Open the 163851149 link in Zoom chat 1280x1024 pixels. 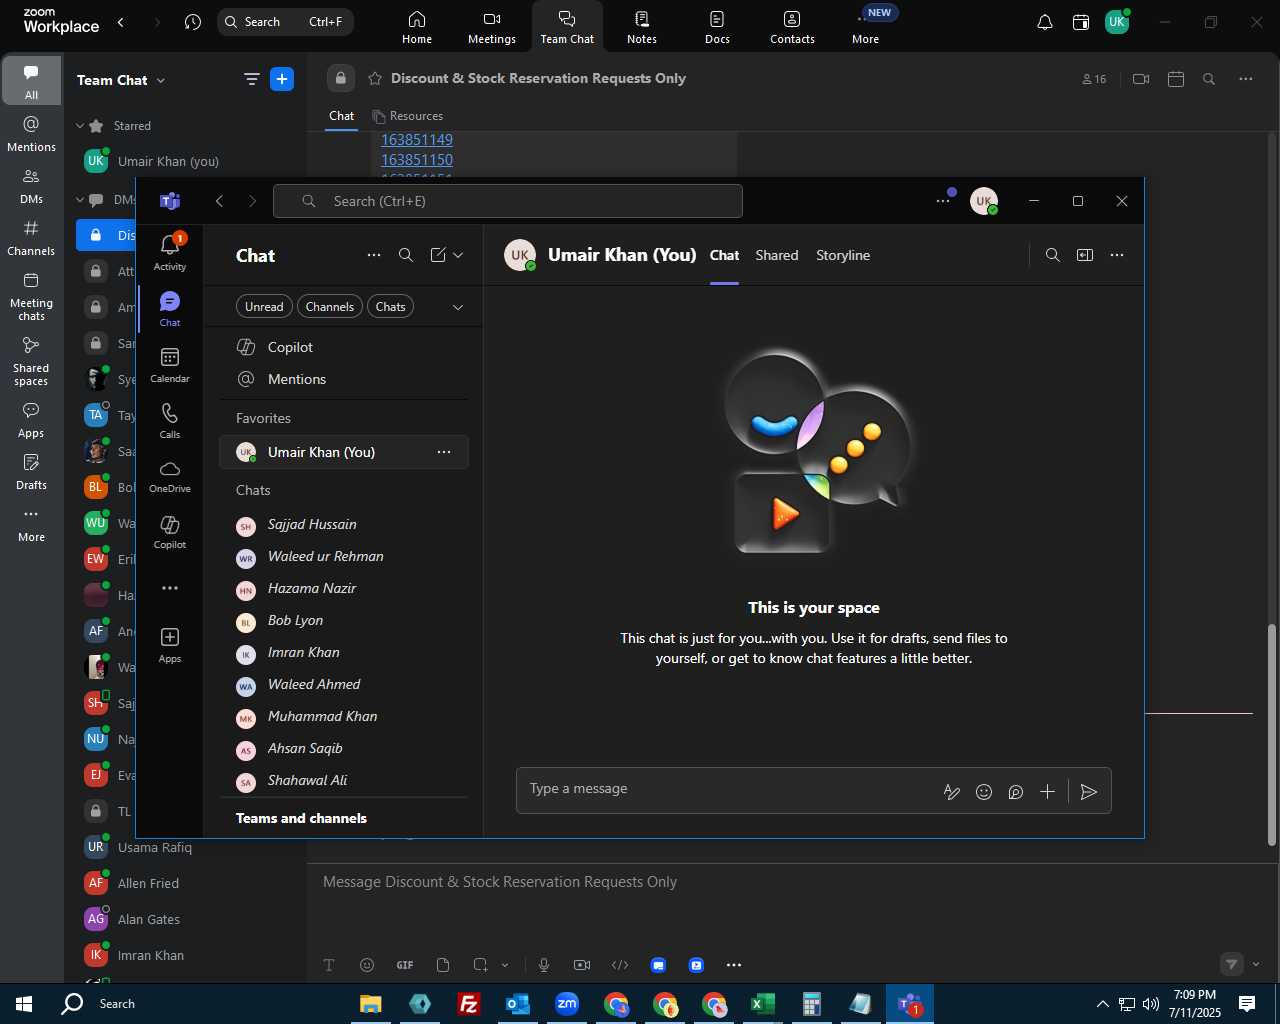point(417,140)
